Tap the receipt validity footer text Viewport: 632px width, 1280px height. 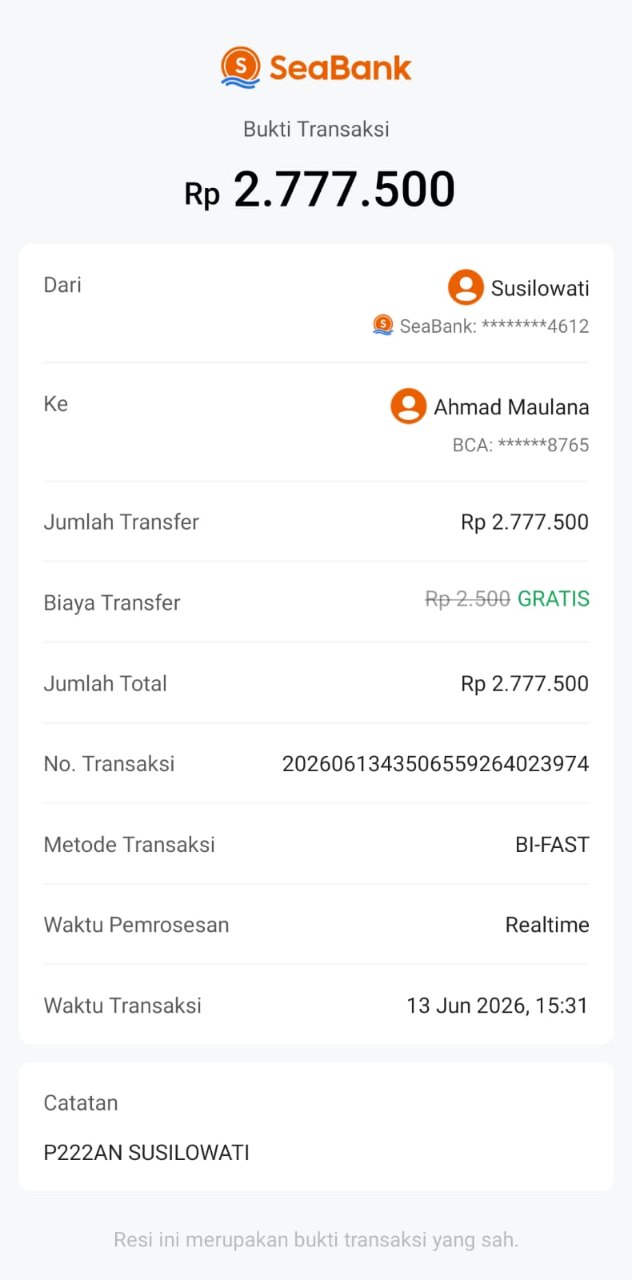click(316, 1240)
